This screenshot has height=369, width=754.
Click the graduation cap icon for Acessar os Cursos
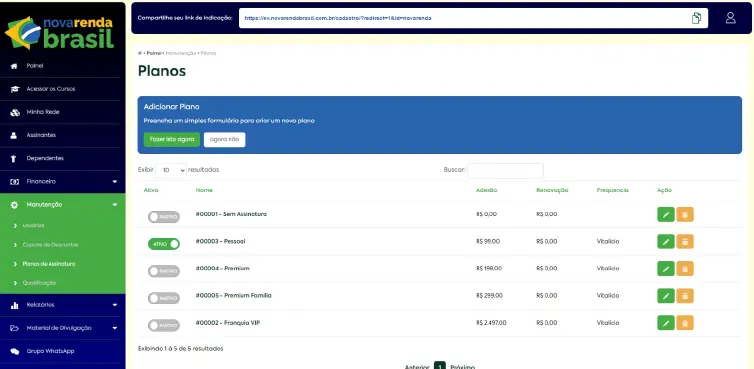pos(14,89)
